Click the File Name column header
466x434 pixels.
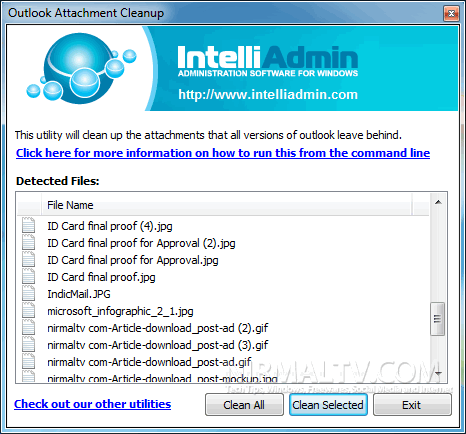227,205
